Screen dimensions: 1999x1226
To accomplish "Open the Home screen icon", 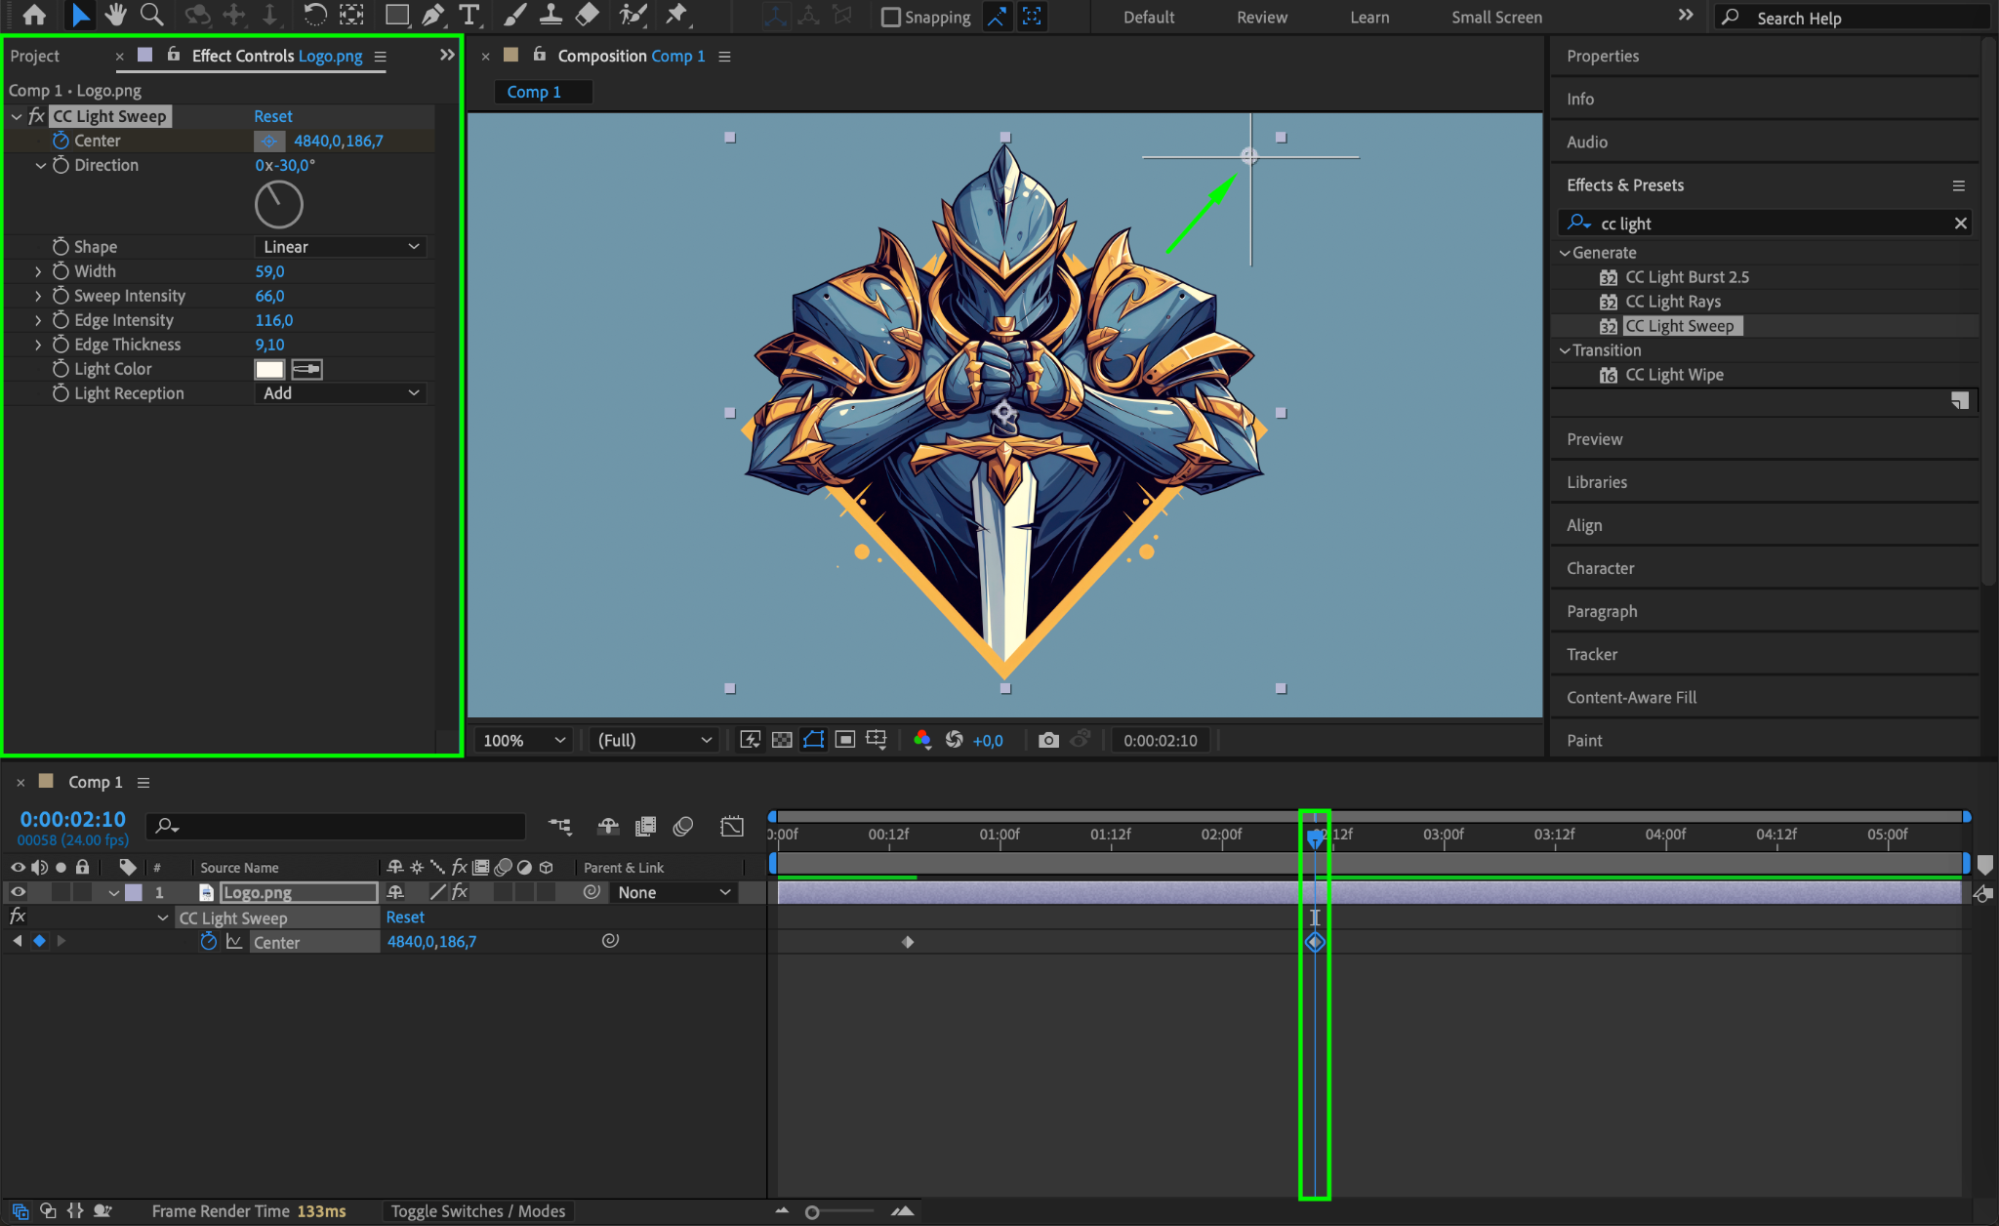I will click(x=34, y=15).
